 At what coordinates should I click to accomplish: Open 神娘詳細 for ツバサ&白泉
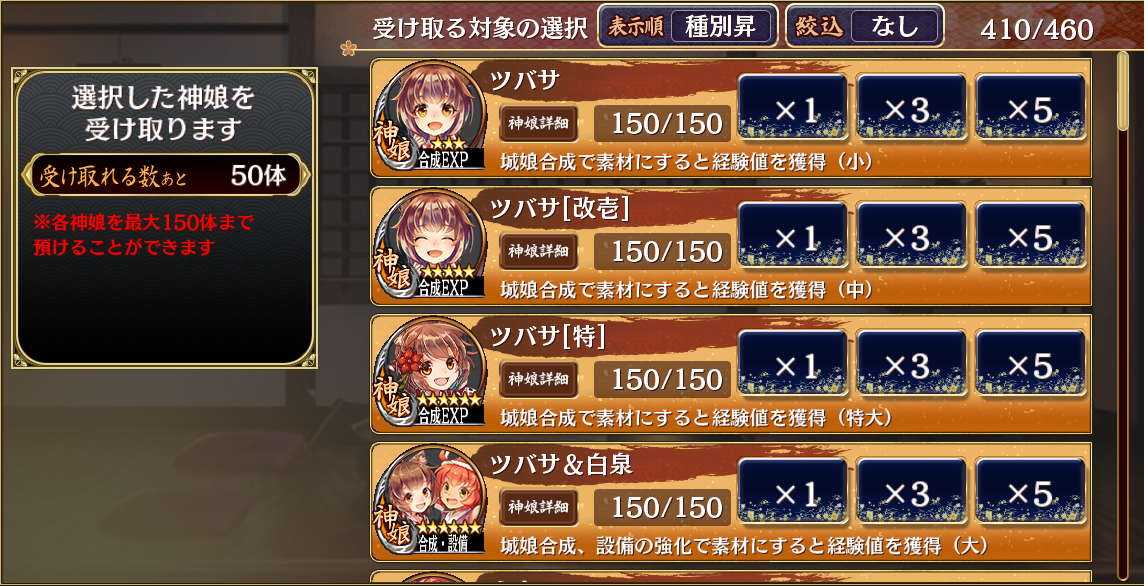(x=539, y=508)
